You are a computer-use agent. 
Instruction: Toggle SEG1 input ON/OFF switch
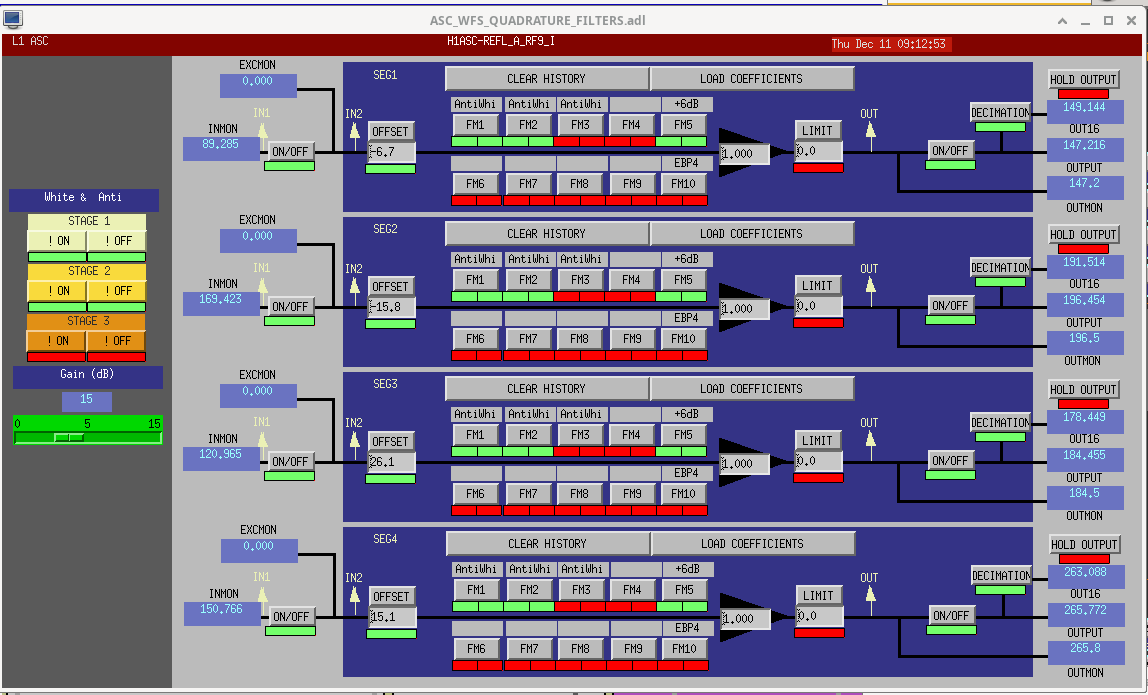click(x=290, y=151)
